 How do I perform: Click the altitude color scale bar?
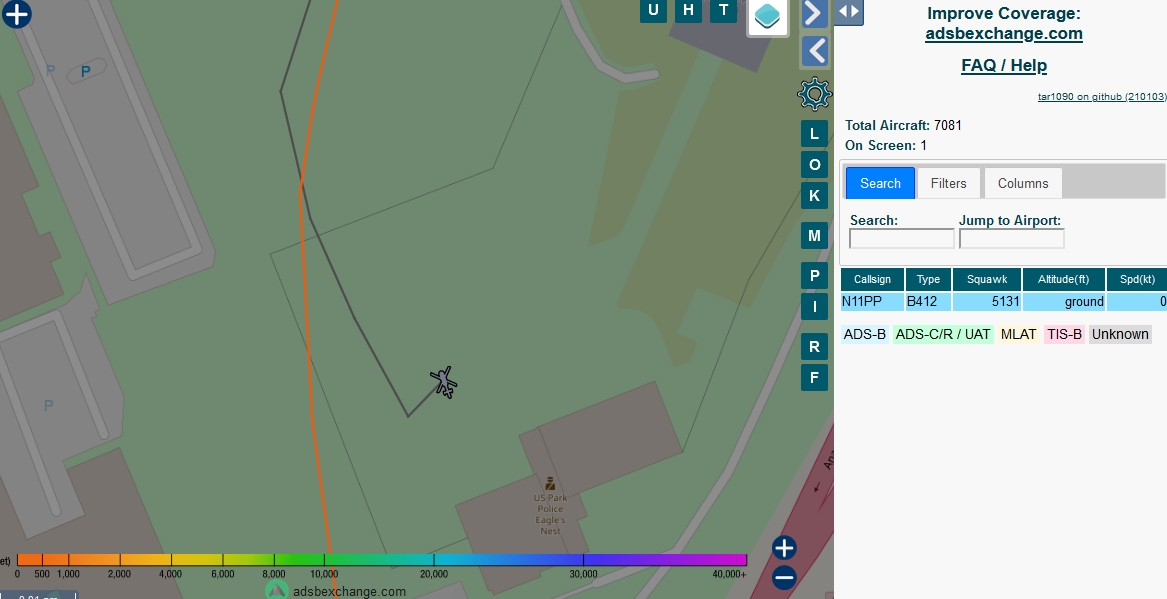[x=381, y=560]
